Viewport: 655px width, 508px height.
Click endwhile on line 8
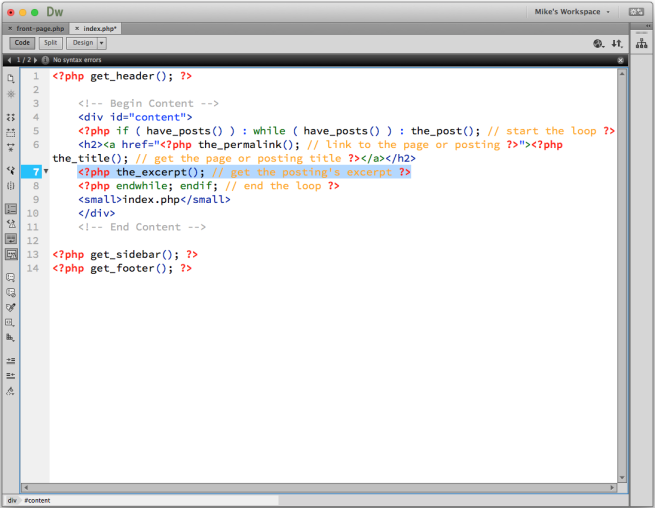[x=141, y=186]
